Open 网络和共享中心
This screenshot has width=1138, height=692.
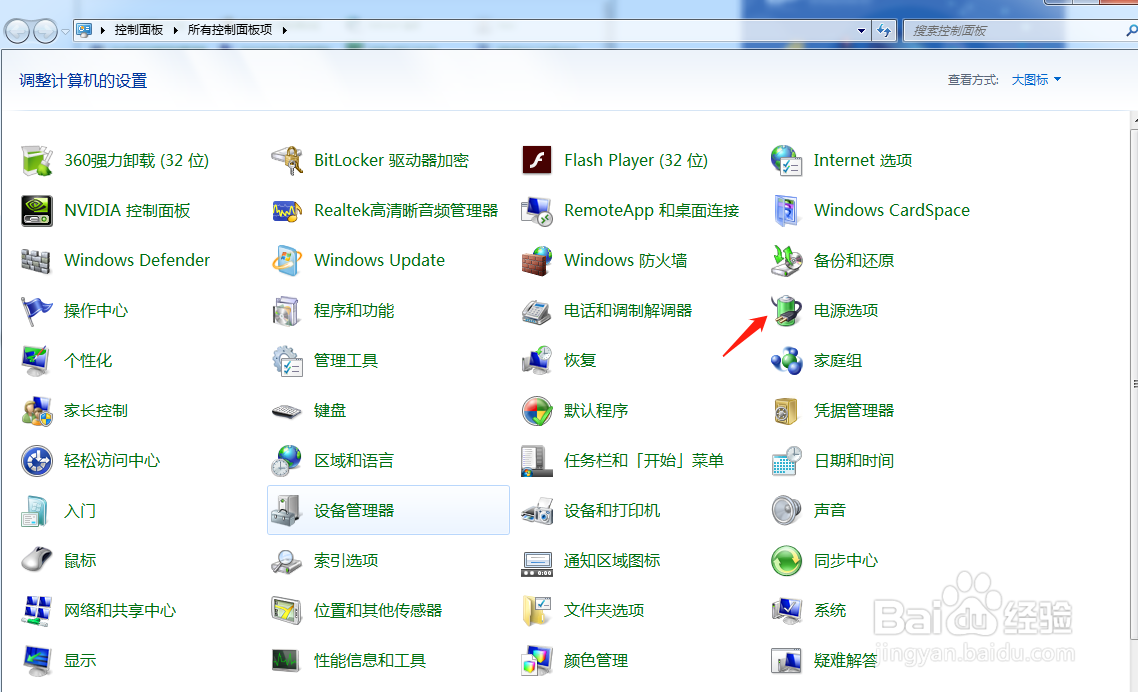pyautogui.click(x=120, y=611)
